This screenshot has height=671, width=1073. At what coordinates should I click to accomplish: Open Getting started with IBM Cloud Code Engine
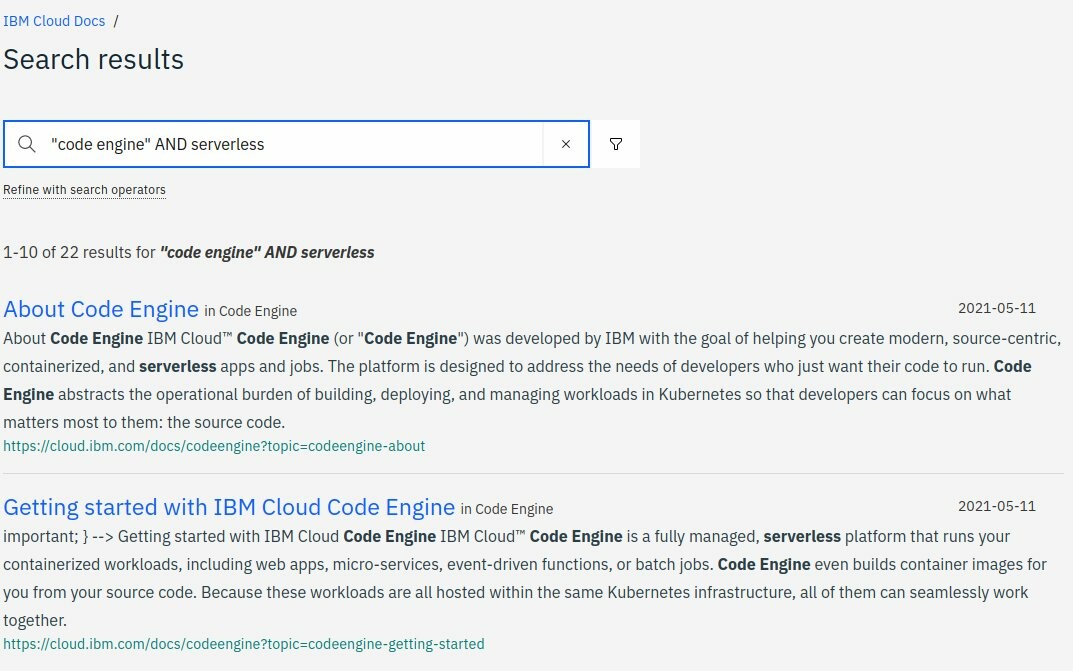pyautogui.click(x=229, y=507)
